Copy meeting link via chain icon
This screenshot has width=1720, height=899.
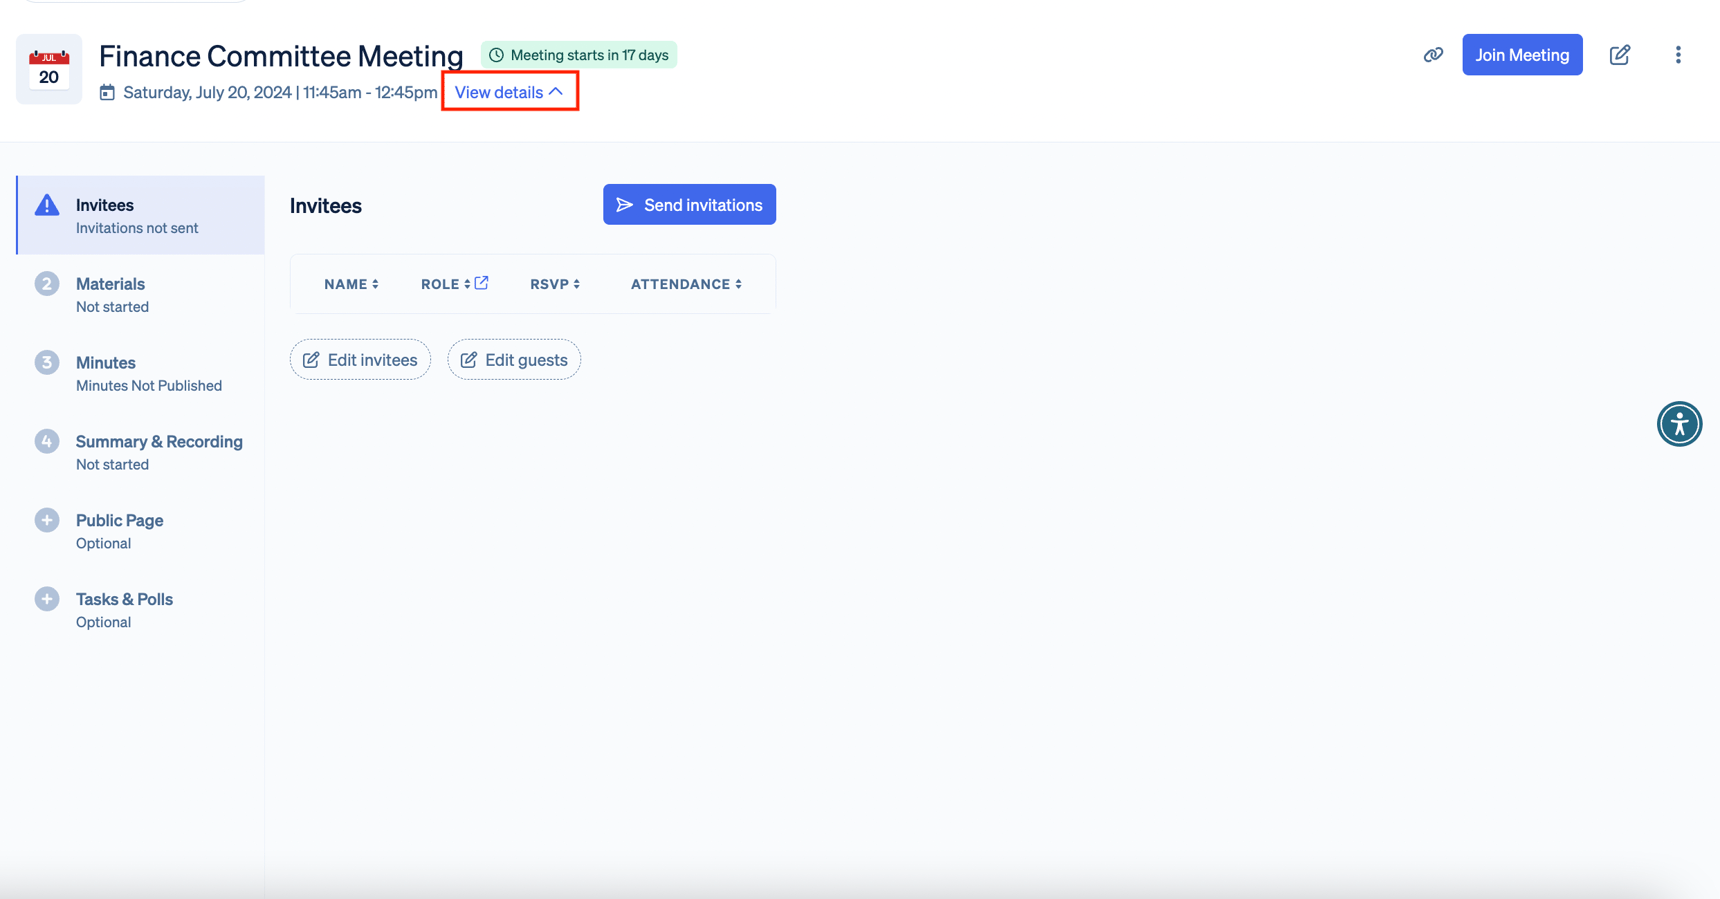pyautogui.click(x=1433, y=55)
